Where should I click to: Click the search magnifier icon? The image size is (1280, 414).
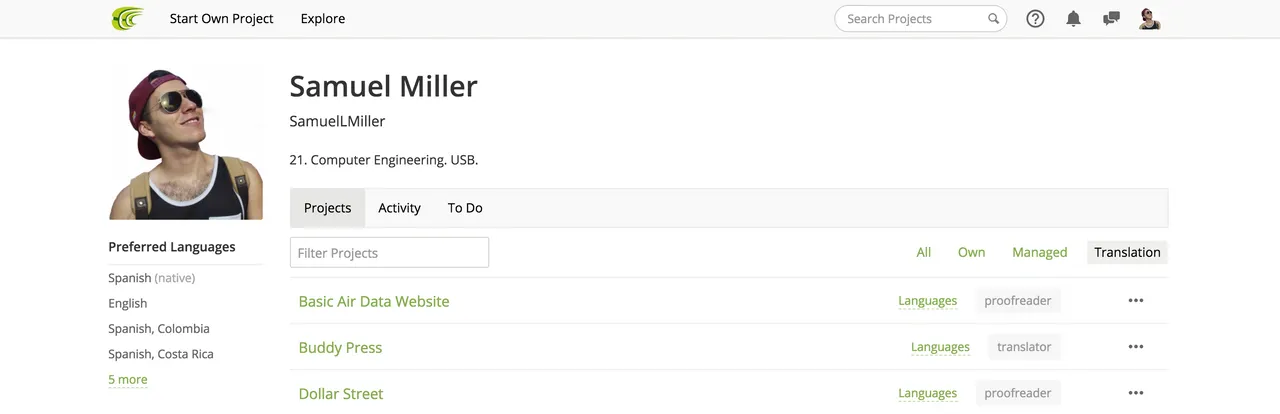[x=993, y=19]
